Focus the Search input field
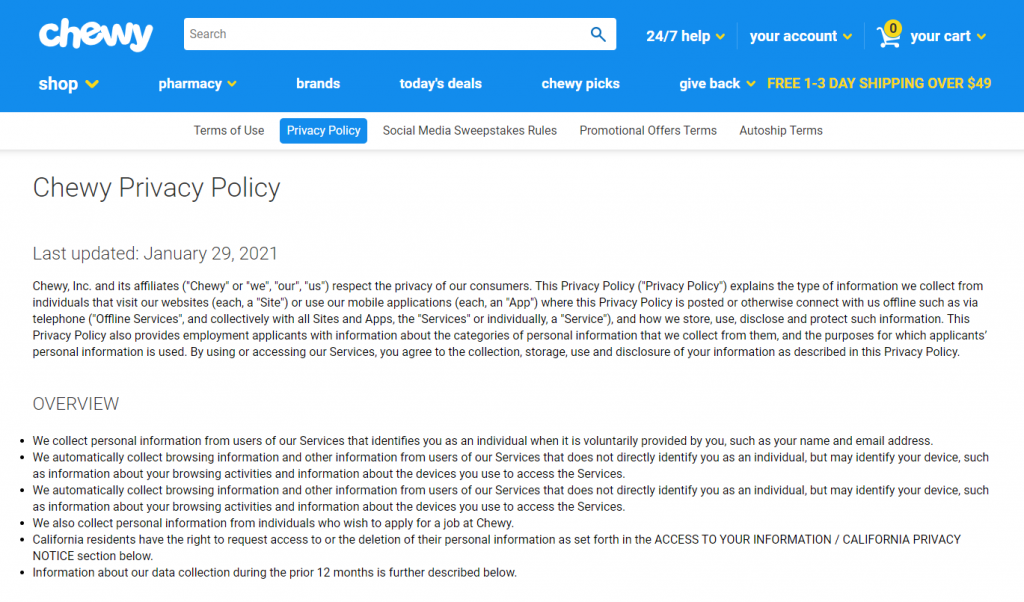The width and height of the screenshot is (1024, 602). pos(385,34)
